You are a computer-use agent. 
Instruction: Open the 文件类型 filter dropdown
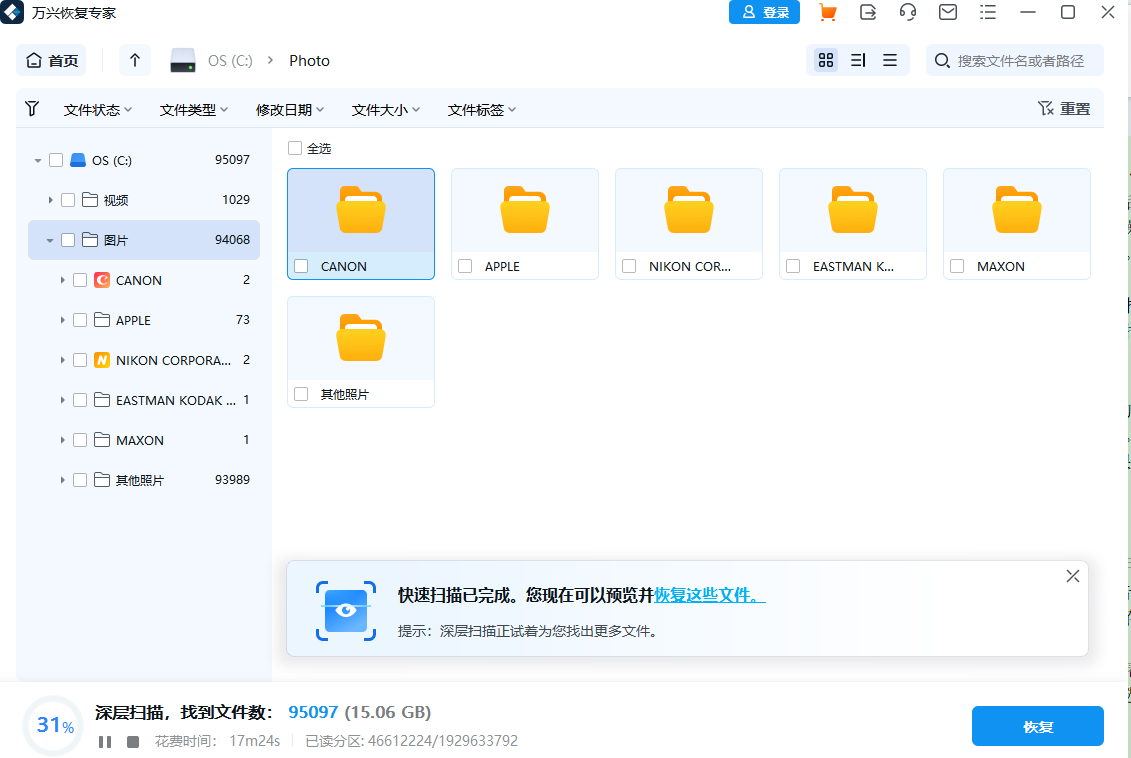click(193, 108)
